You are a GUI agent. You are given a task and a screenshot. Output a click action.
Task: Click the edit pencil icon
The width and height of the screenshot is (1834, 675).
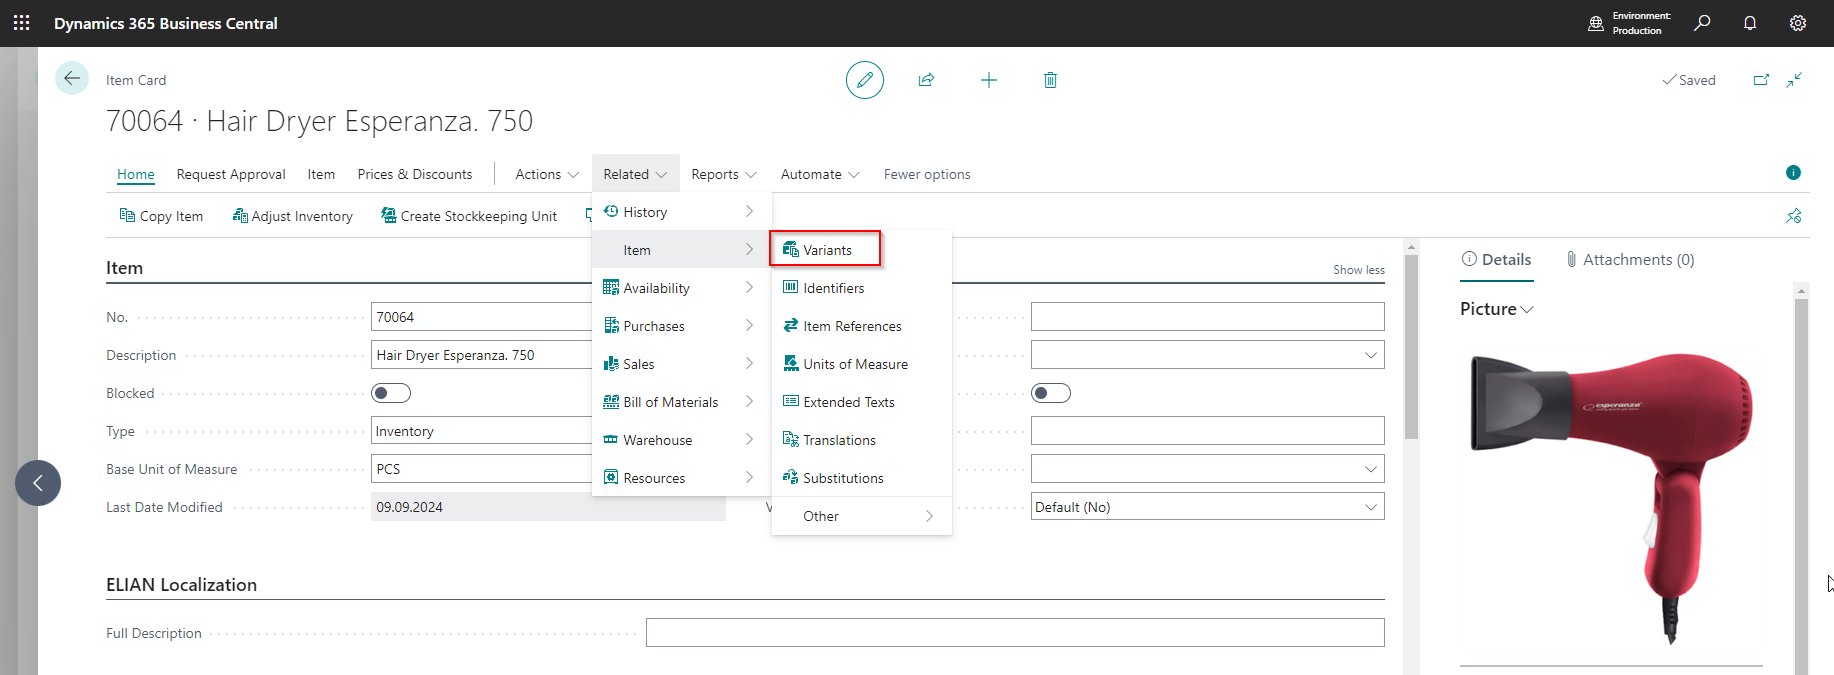[865, 80]
